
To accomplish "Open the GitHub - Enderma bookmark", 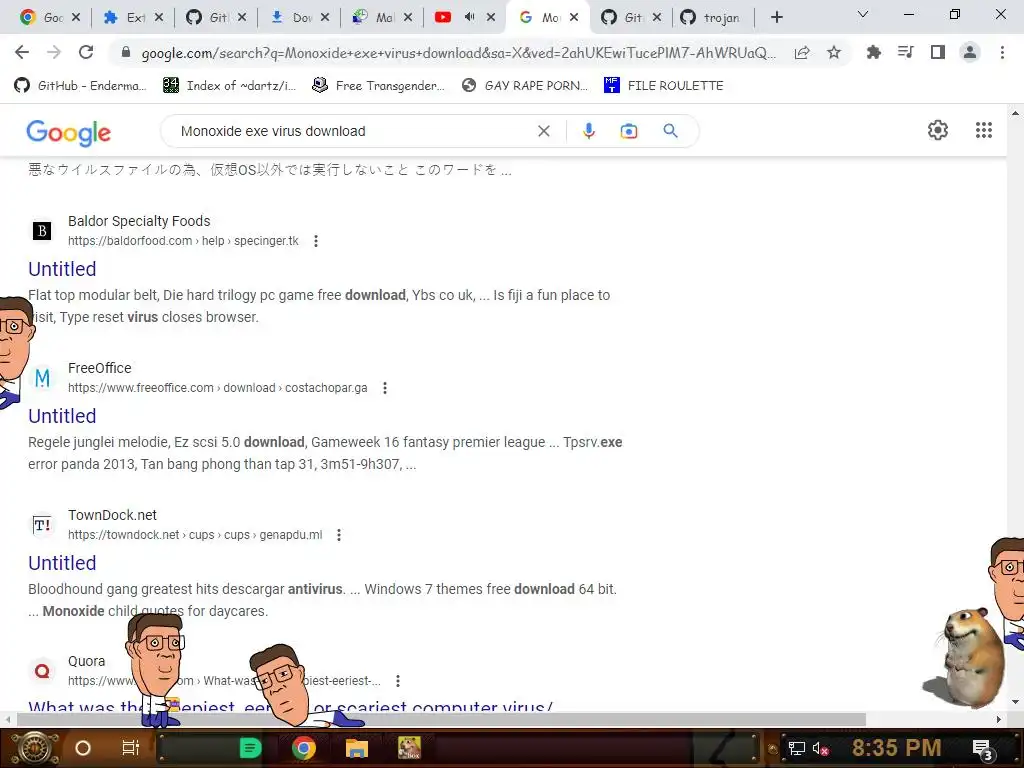I will click(80, 86).
